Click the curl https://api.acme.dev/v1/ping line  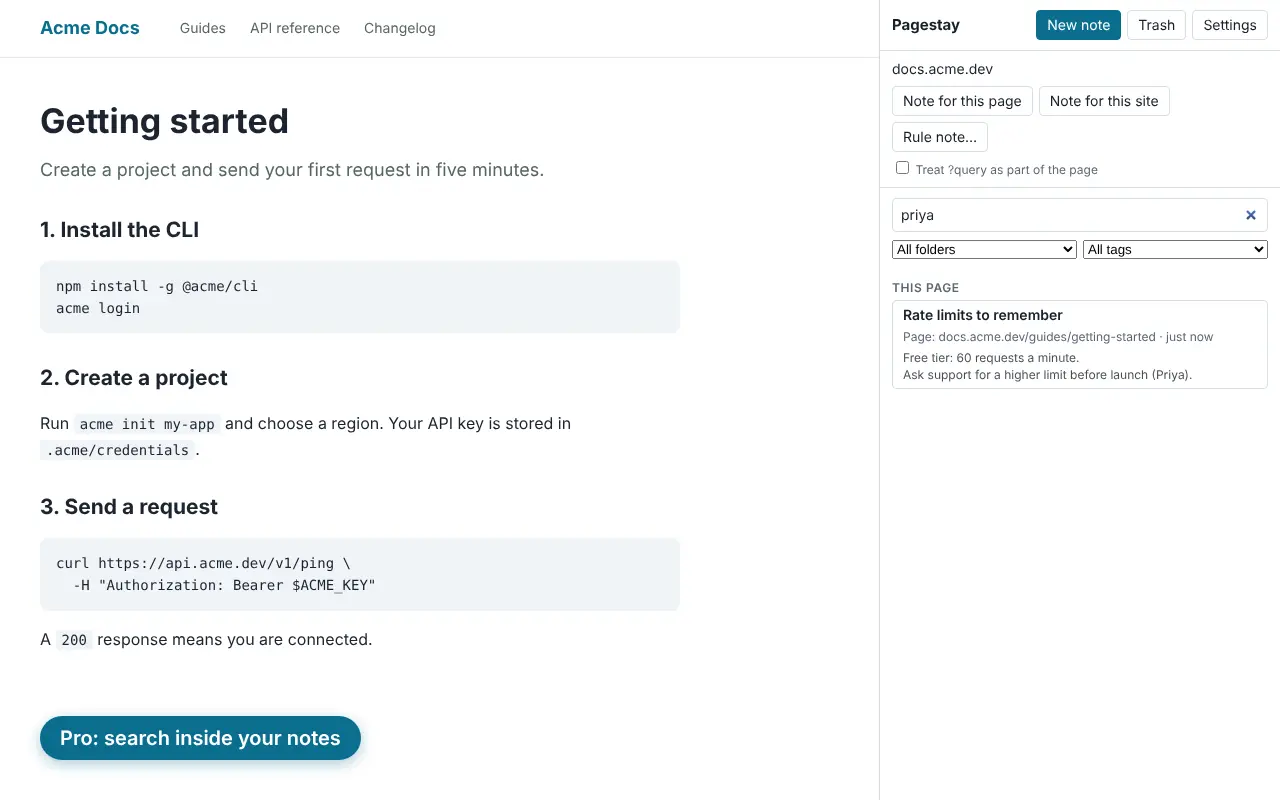pos(203,563)
